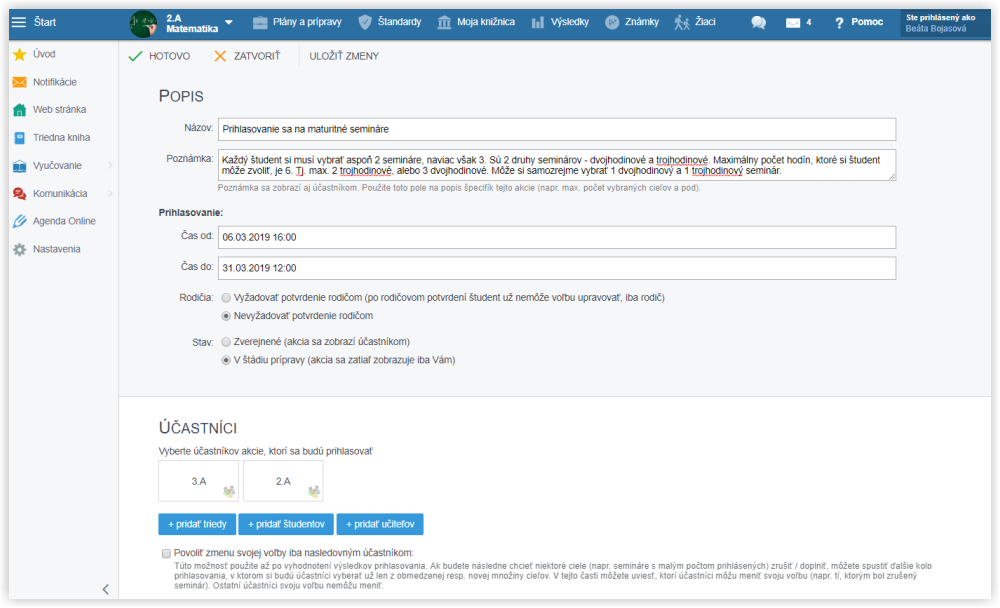The width and height of the screenshot is (1000, 608).
Task: Click the Čas do date field
Action: (557, 269)
